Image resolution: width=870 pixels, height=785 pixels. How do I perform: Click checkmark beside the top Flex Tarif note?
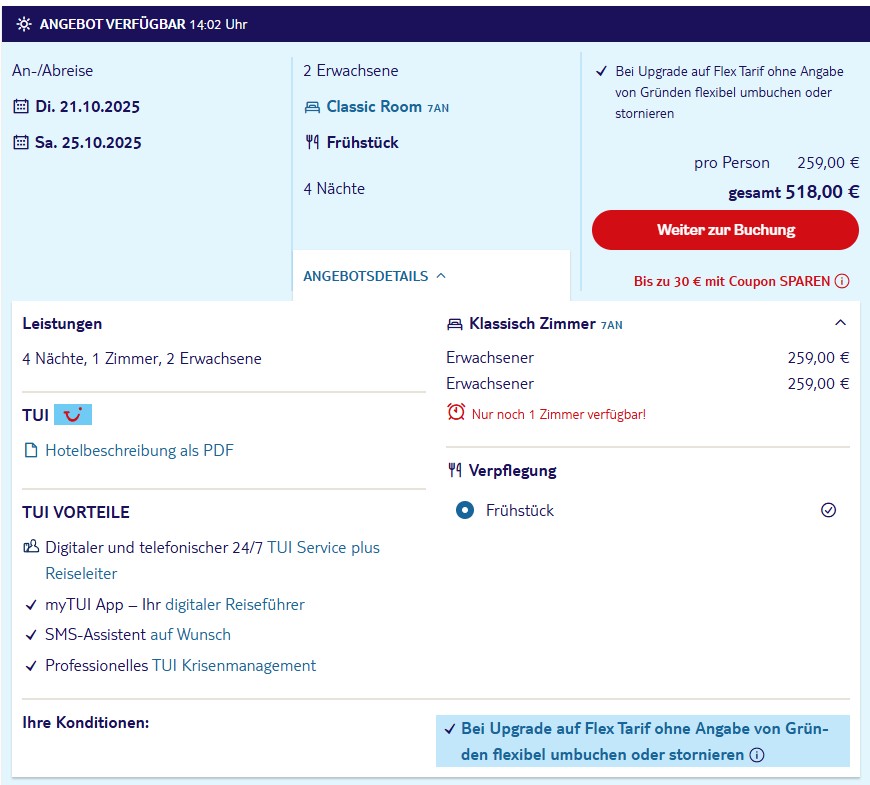[601, 72]
